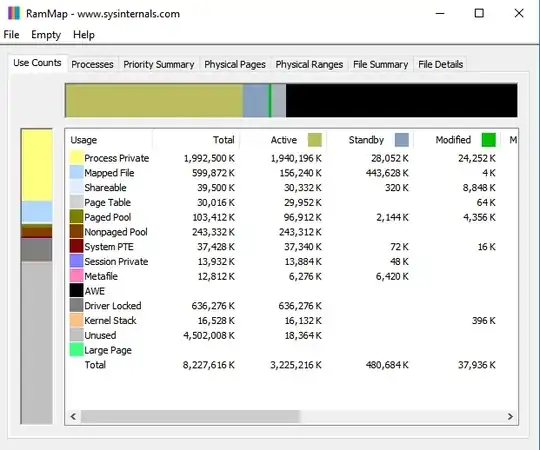Image resolution: width=540 pixels, height=450 pixels.
Task: Switch to the Priority Summary tab
Action: [x=159, y=64]
